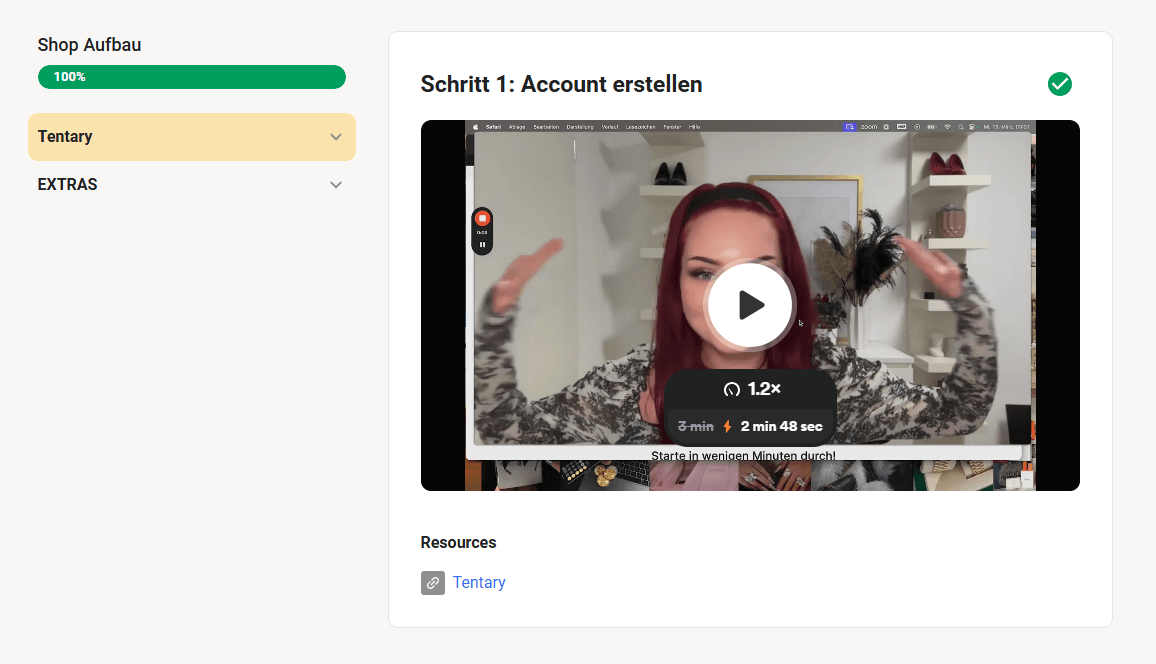Click the Shop Aufbau course title
Viewport: 1156px width, 664px height.
[x=89, y=45]
